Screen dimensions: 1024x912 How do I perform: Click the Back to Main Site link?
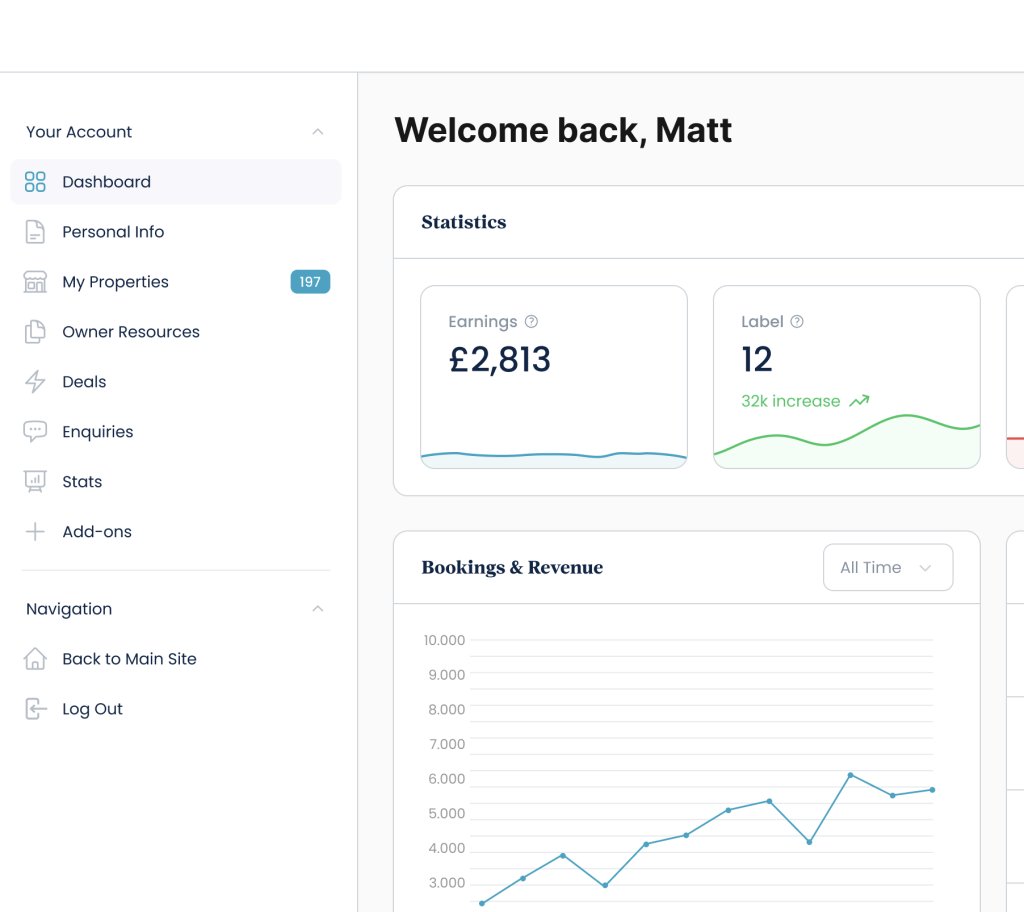pyautogui.click(x=129, y=659)
